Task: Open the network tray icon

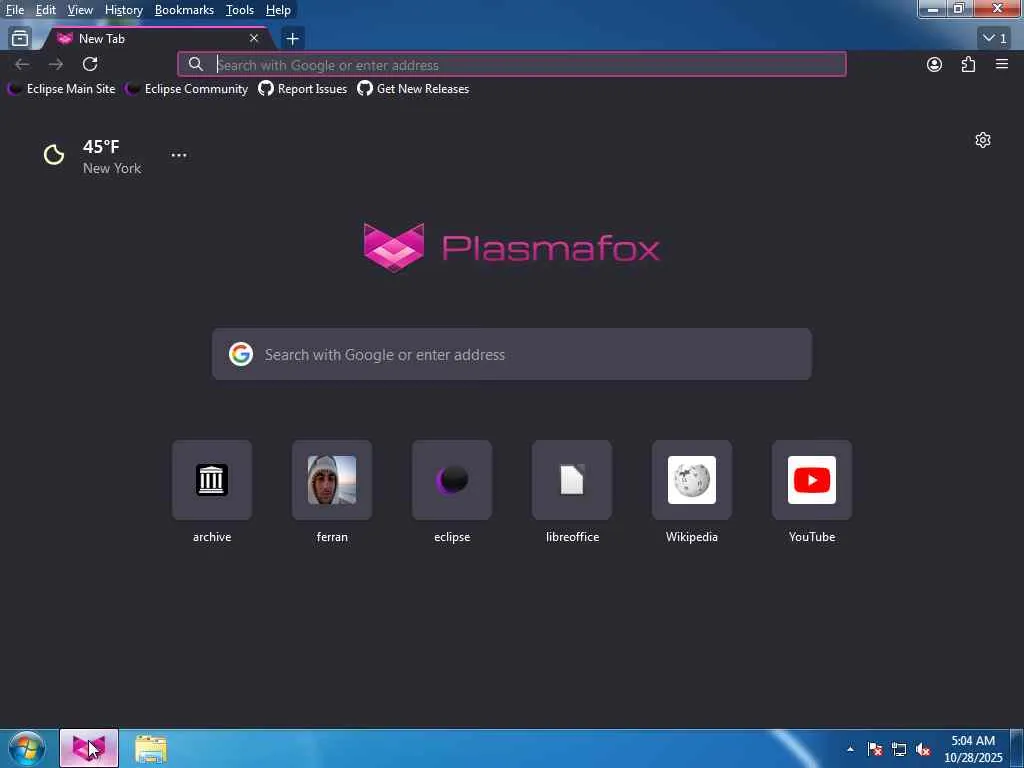Action: click(x=899, y=749)
